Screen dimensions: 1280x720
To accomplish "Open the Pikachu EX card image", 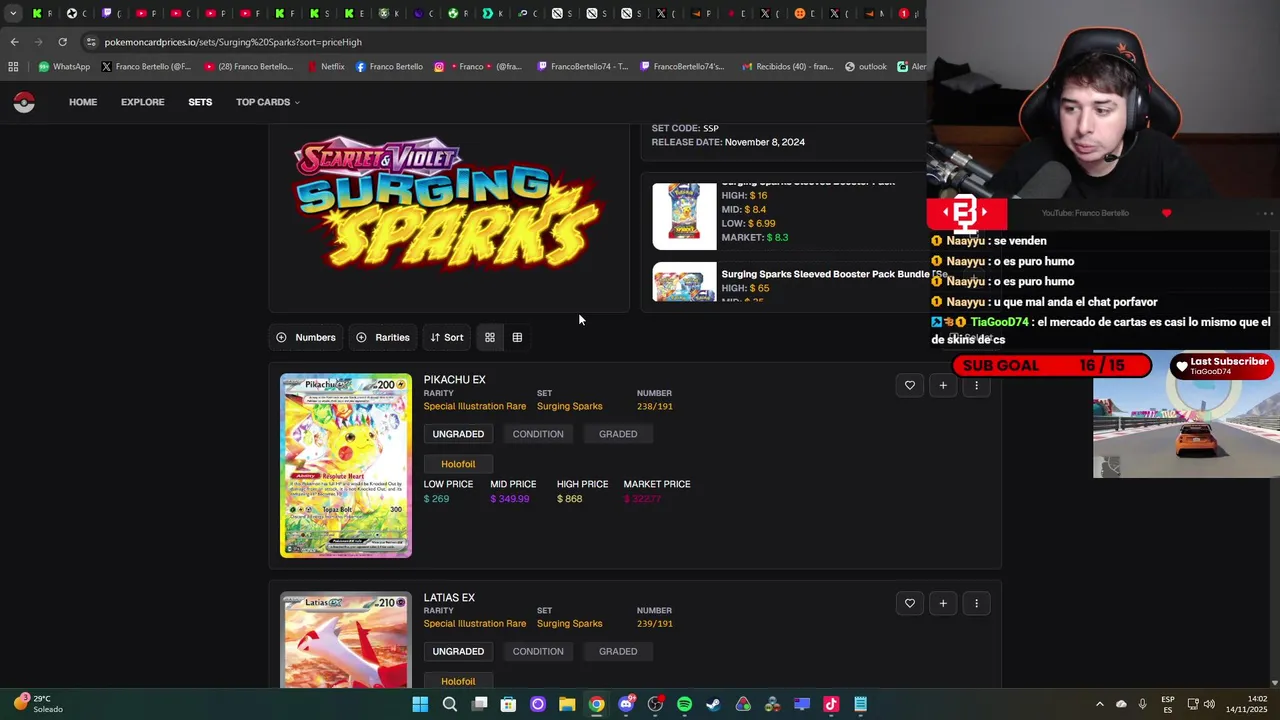I will [x=346, y=465].
